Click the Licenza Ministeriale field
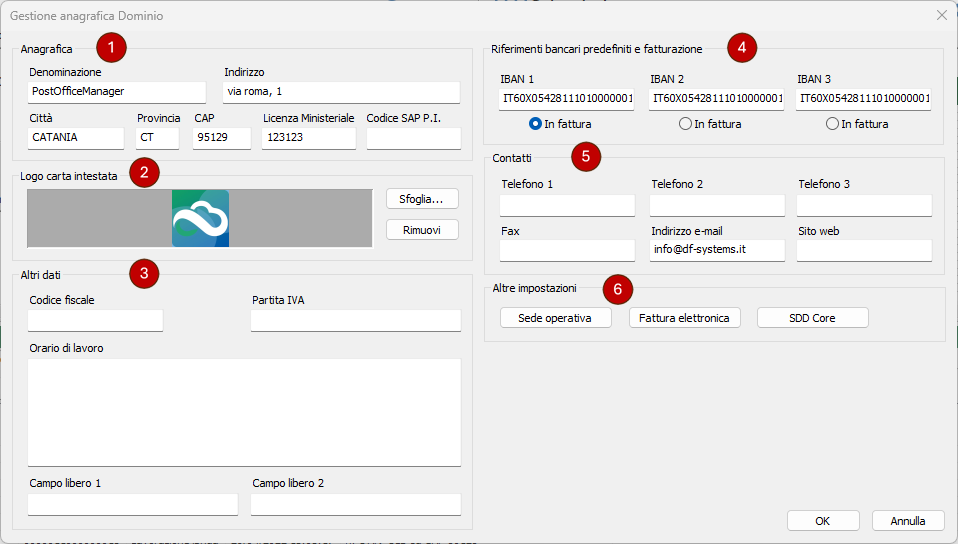958x544 pixels. click(308, 138)
